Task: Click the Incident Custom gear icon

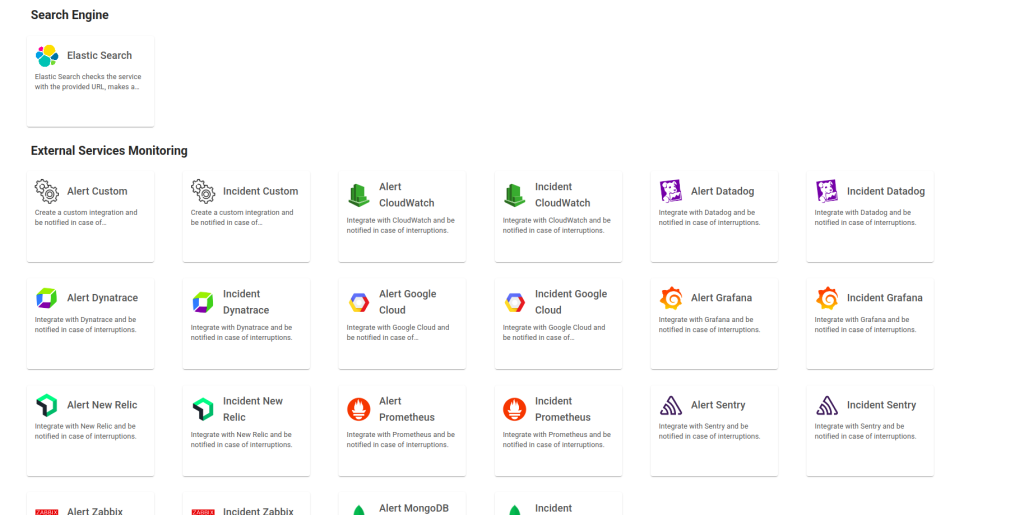Action: (203, 191)
